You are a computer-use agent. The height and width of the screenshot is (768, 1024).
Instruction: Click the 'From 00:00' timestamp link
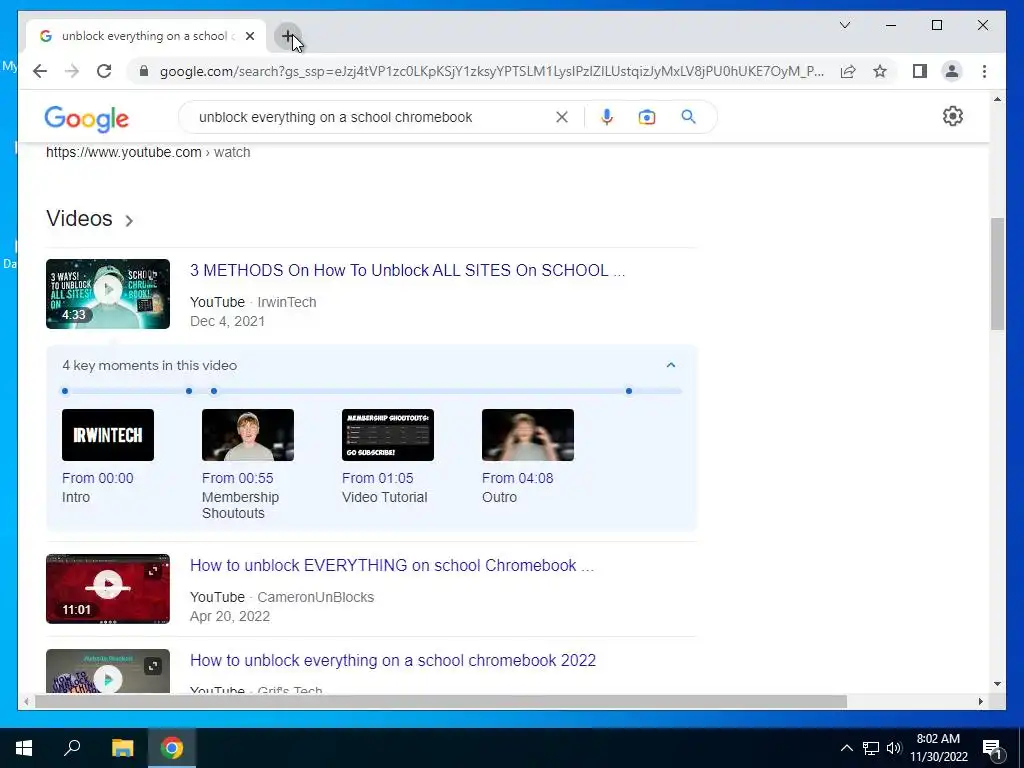click(97, 478)
